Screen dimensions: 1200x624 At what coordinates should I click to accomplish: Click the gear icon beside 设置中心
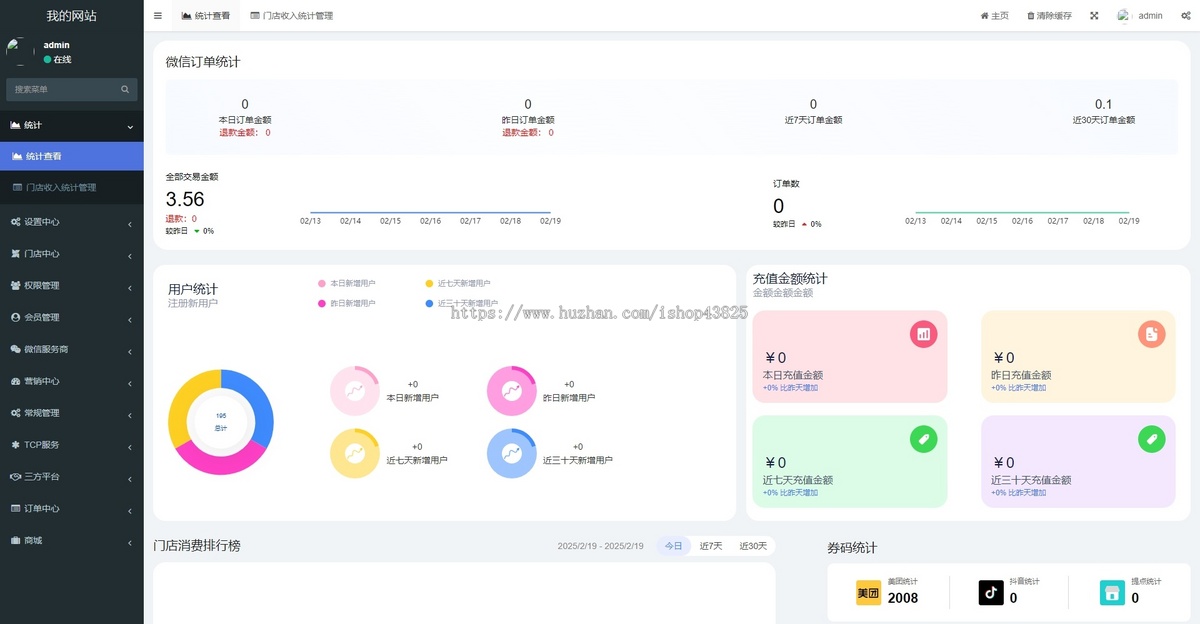(15, 222)
